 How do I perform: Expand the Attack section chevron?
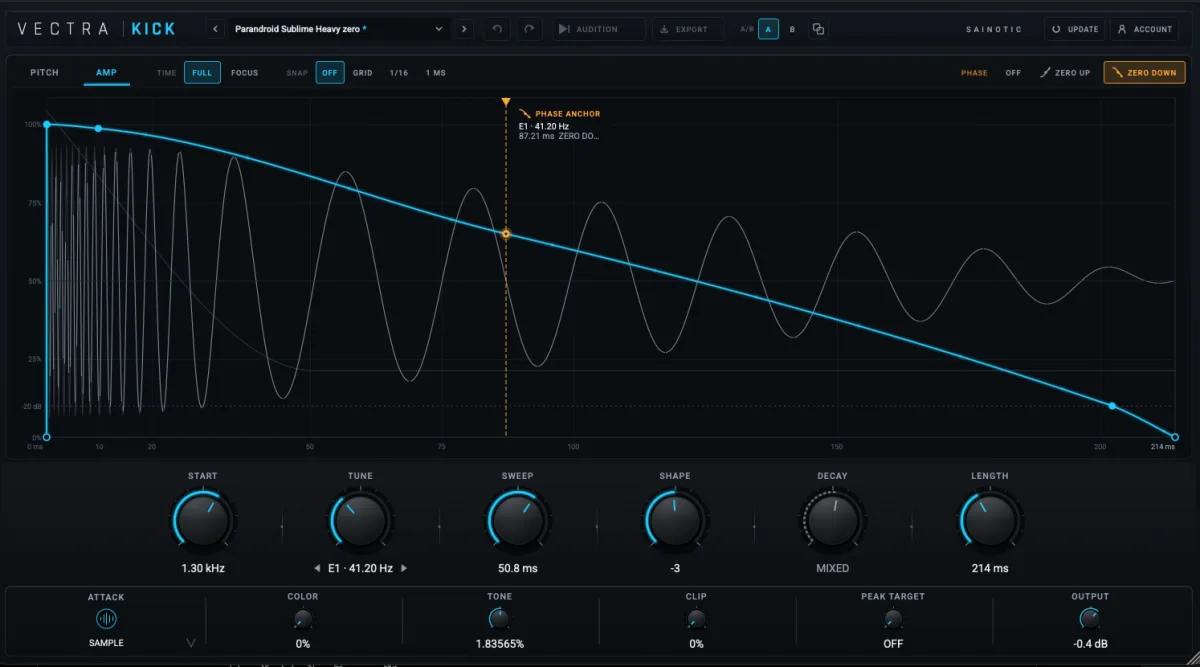pos(191,642)
